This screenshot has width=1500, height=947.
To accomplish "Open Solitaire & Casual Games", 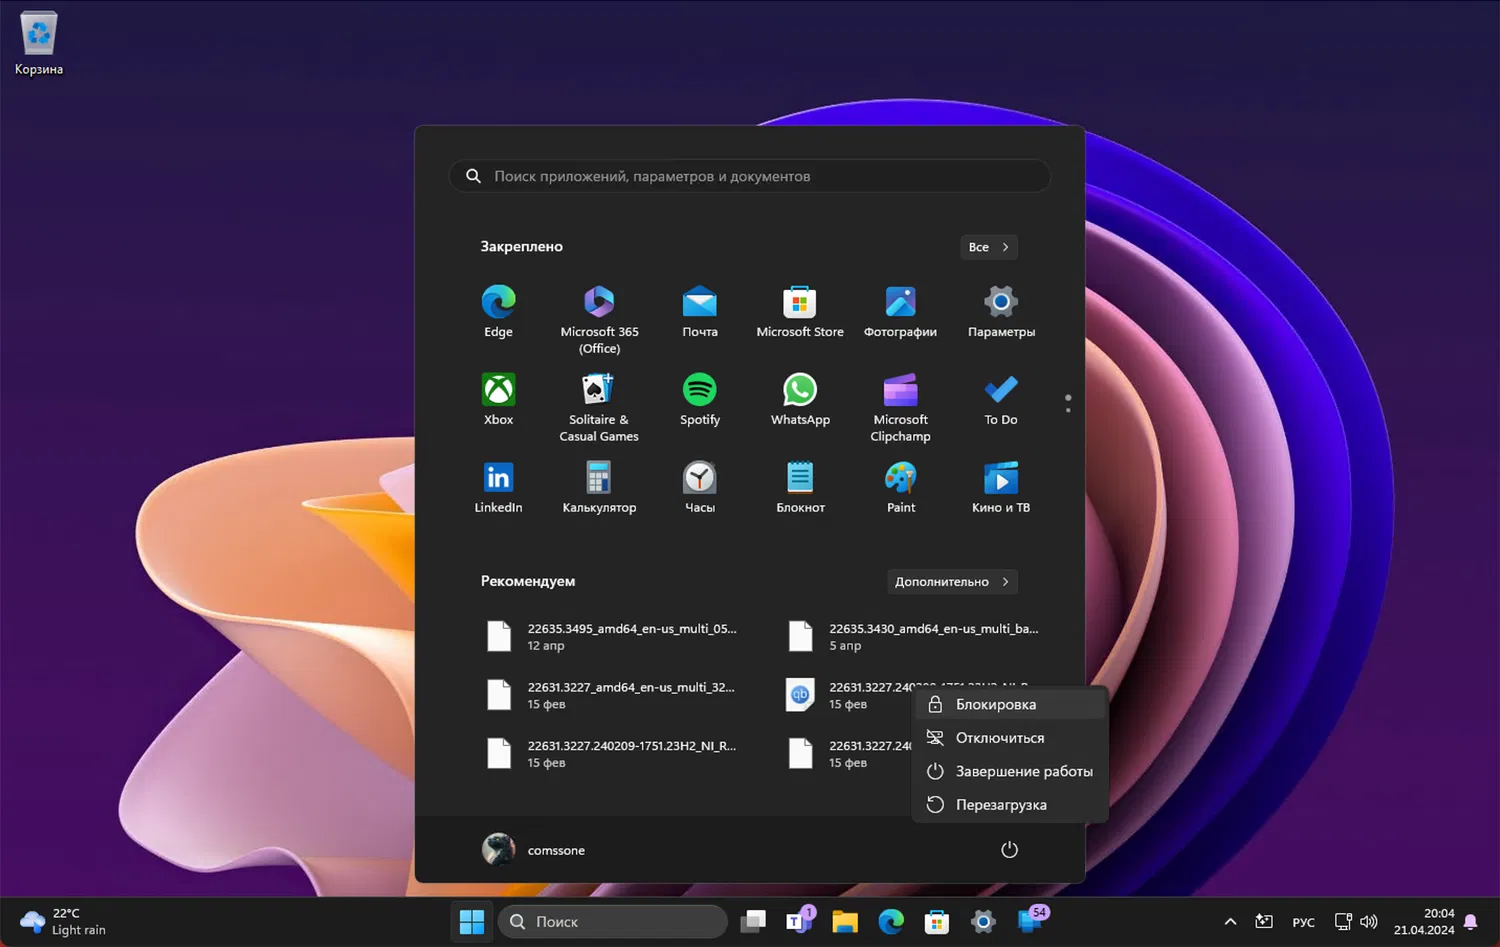I will [599, 406].
